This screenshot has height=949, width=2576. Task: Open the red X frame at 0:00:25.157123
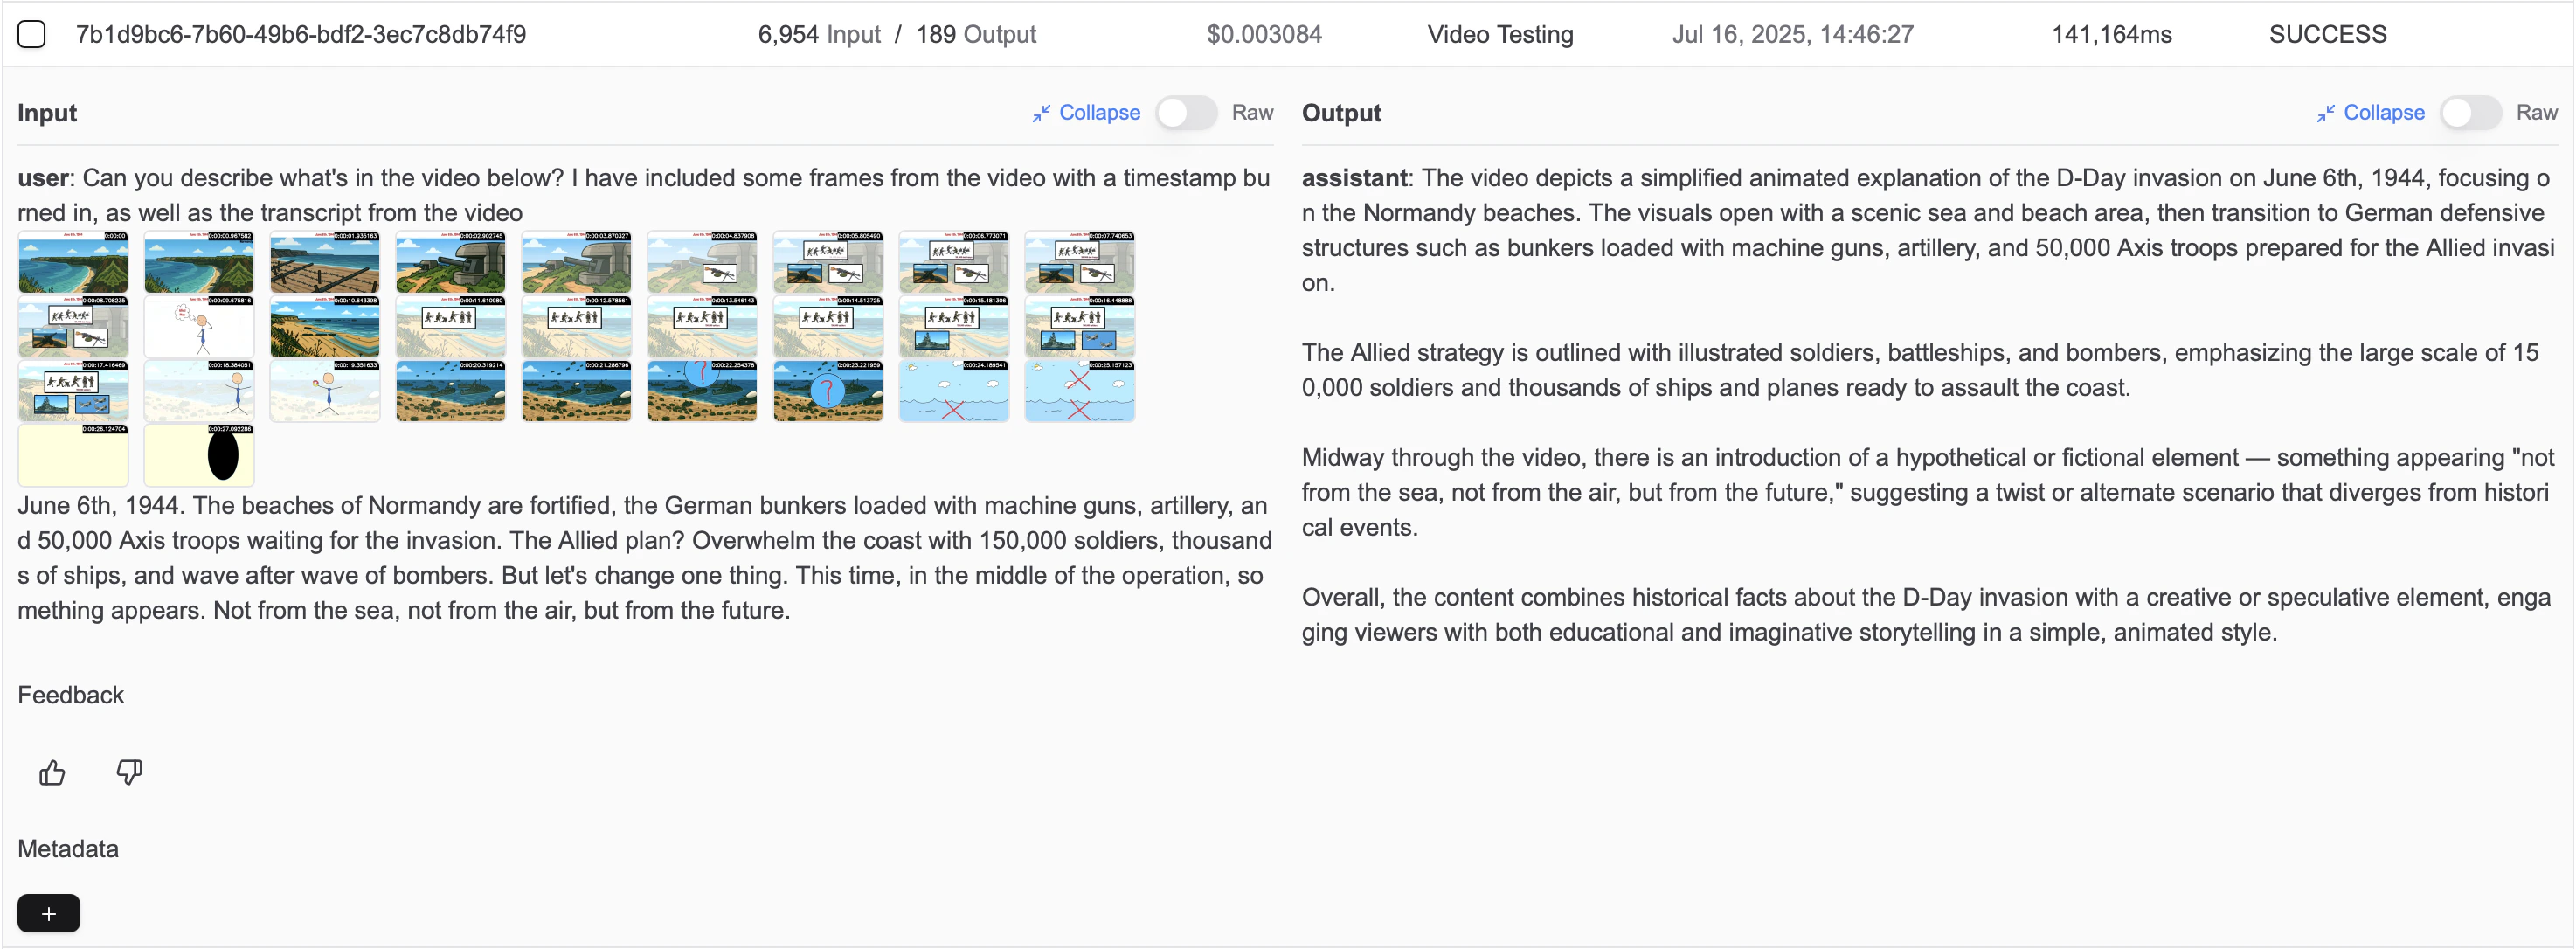point(1080,391)
